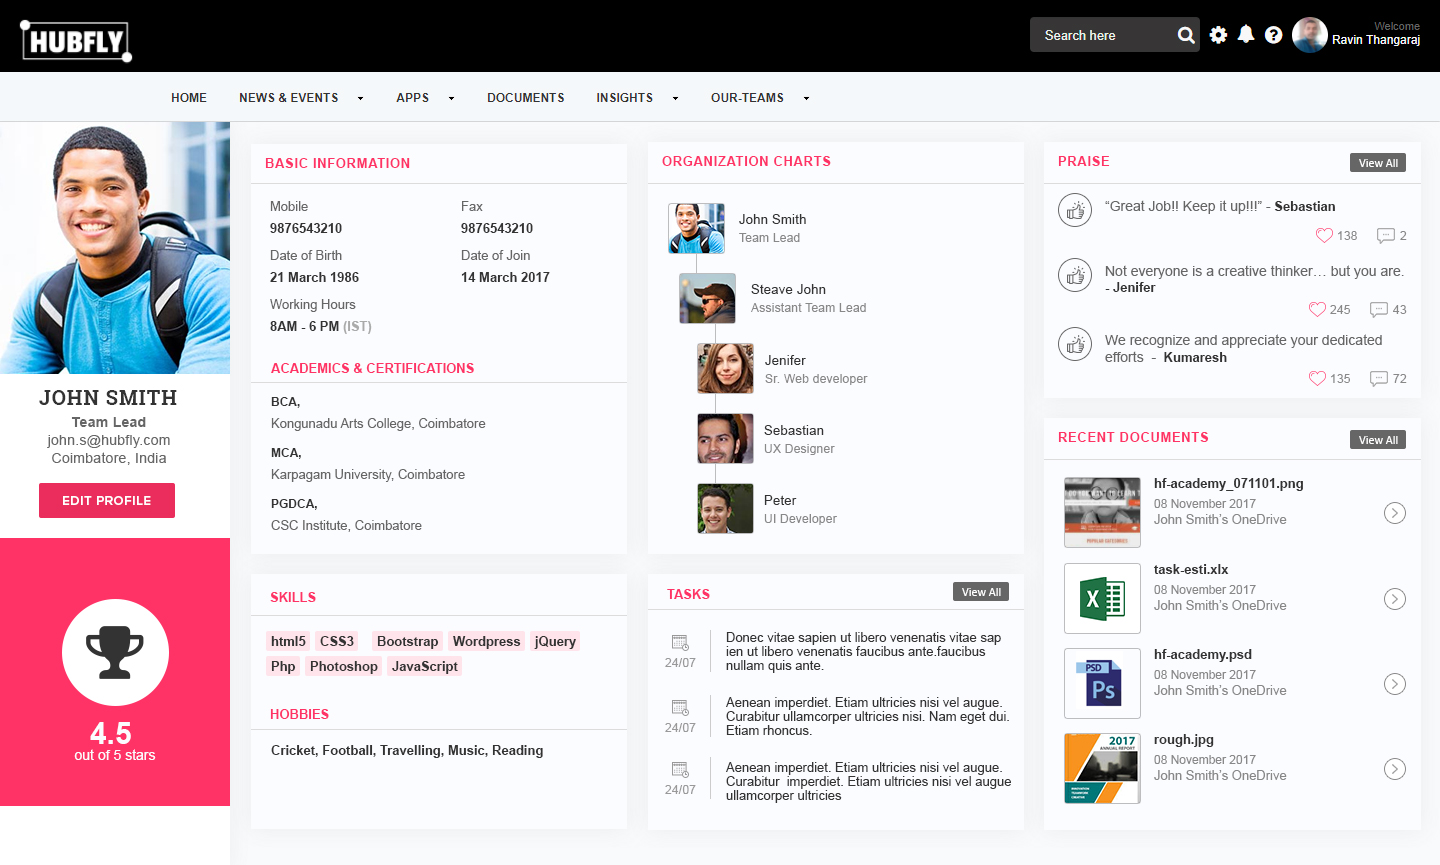1440x865 pixels.
Task: Open Our-Teams menu
Action: tap(747, 98)
